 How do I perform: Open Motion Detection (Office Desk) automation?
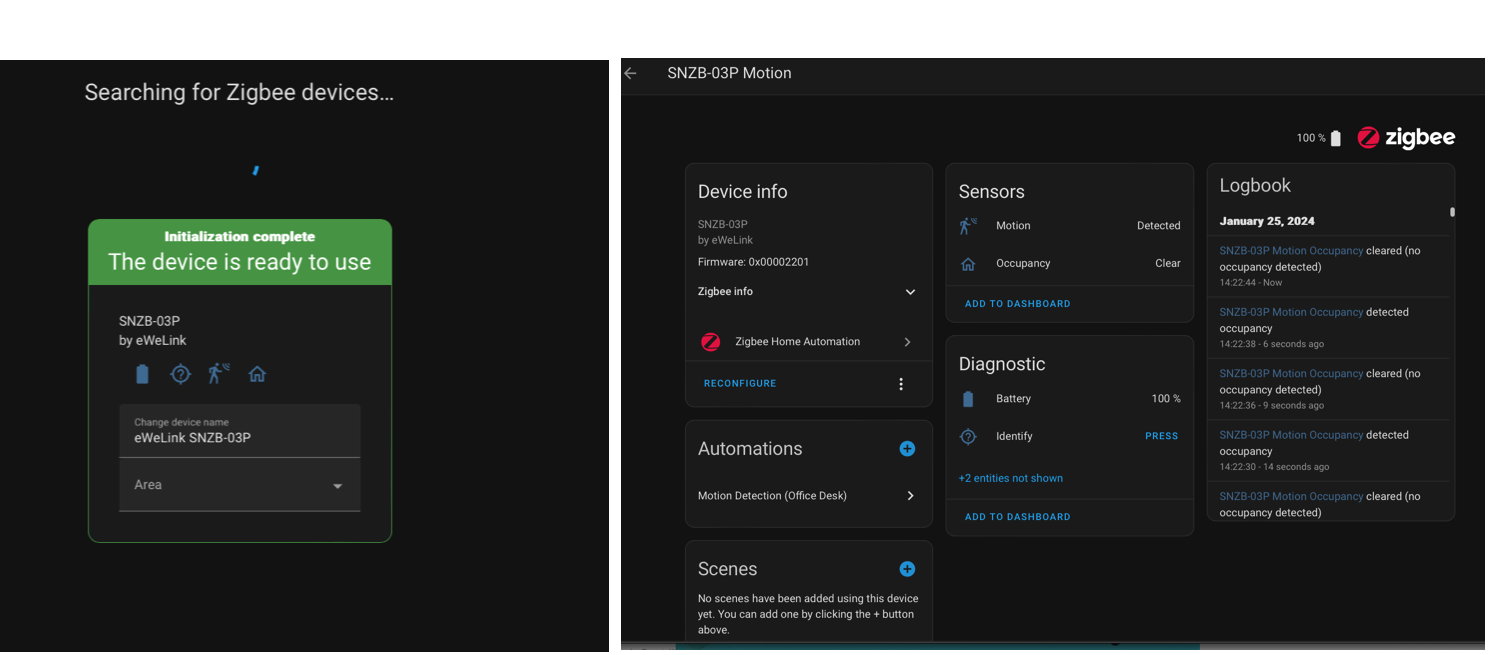808,496
